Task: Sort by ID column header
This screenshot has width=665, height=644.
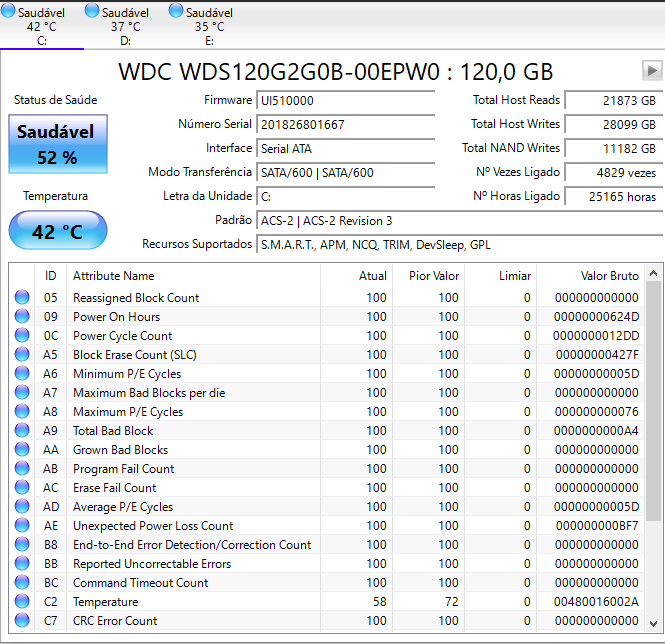Action: point(50,276)
